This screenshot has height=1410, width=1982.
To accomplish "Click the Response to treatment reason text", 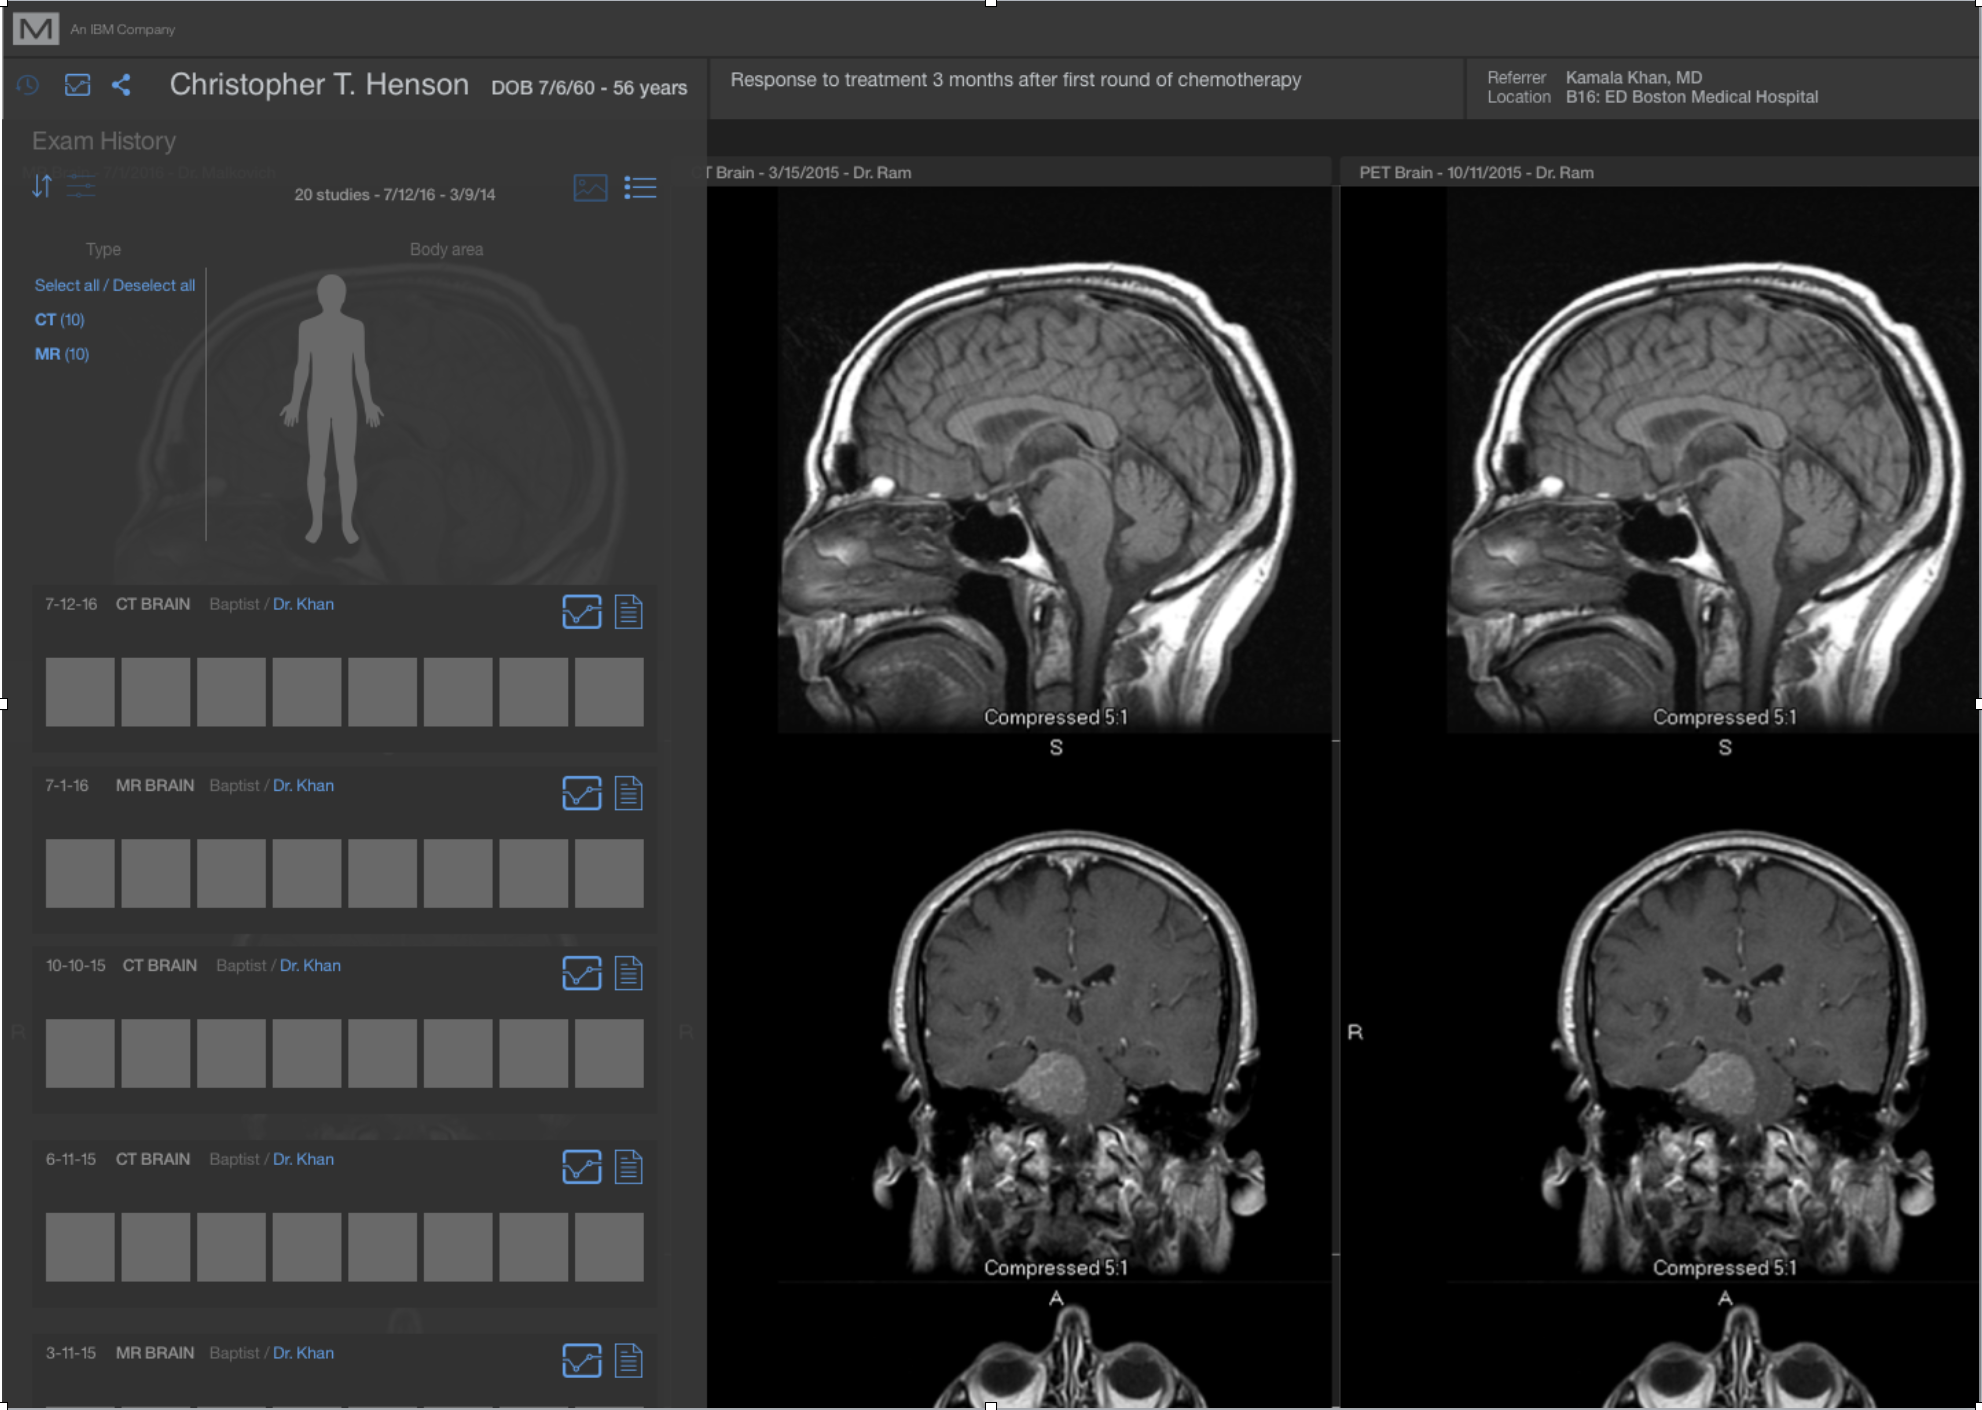I will point(1016,80).
